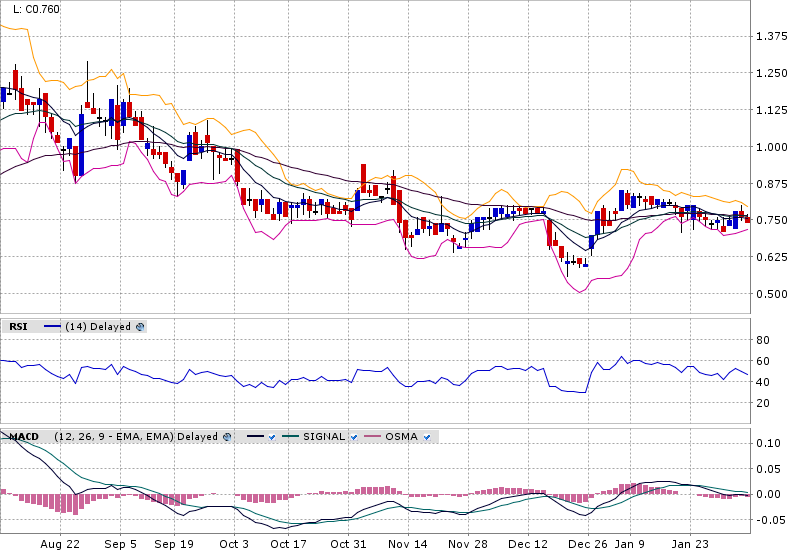Click the blue RSI legend line swatch
The width and height of the screenshot is (796, 558).
coord(52,327)
